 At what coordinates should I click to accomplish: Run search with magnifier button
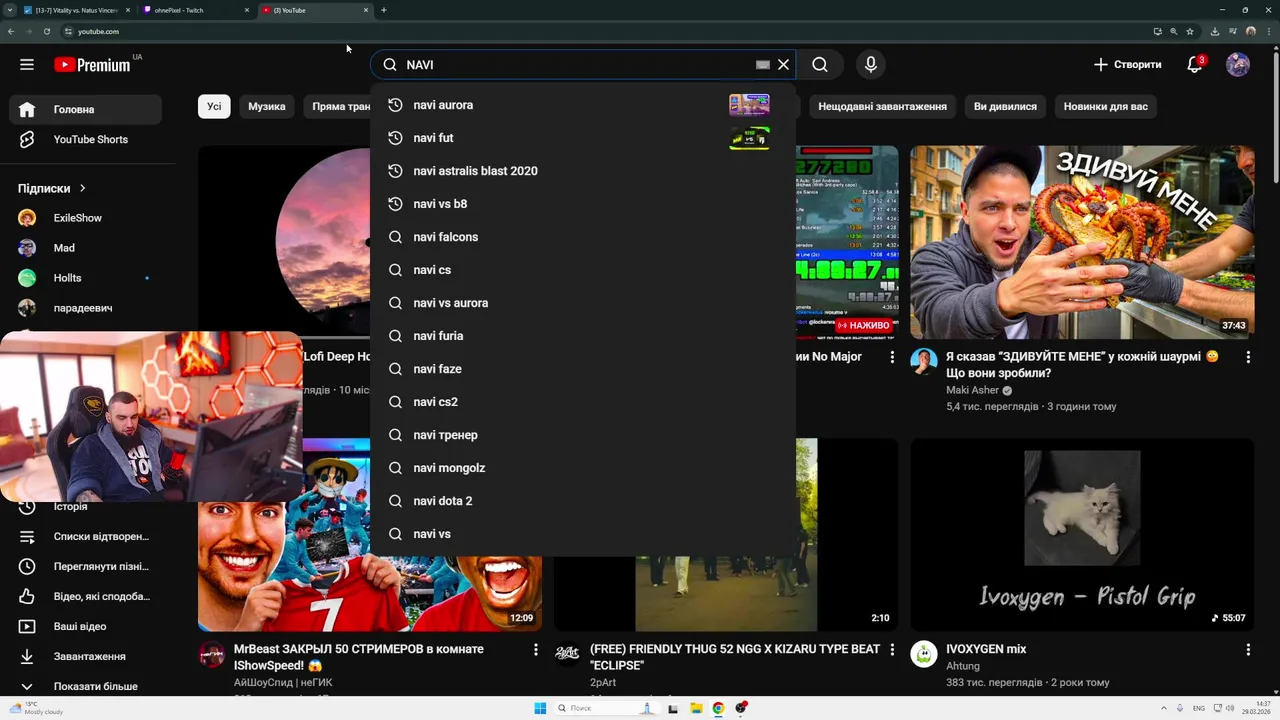[820, 65]
